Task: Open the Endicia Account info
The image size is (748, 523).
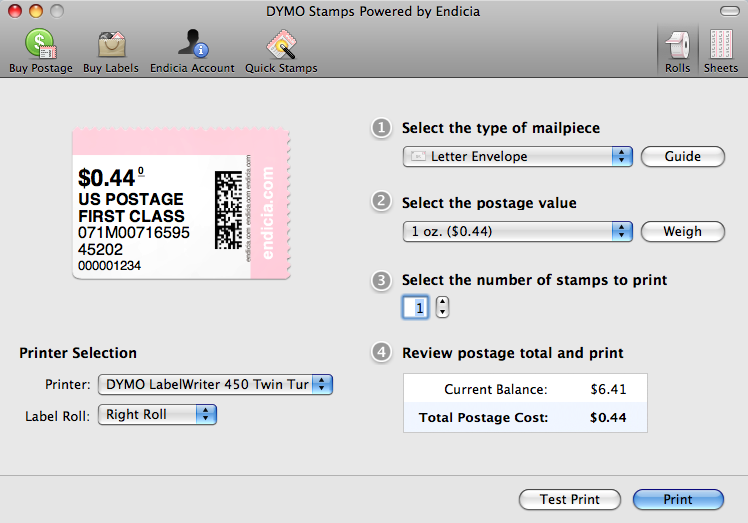Action: pos(192,45)
